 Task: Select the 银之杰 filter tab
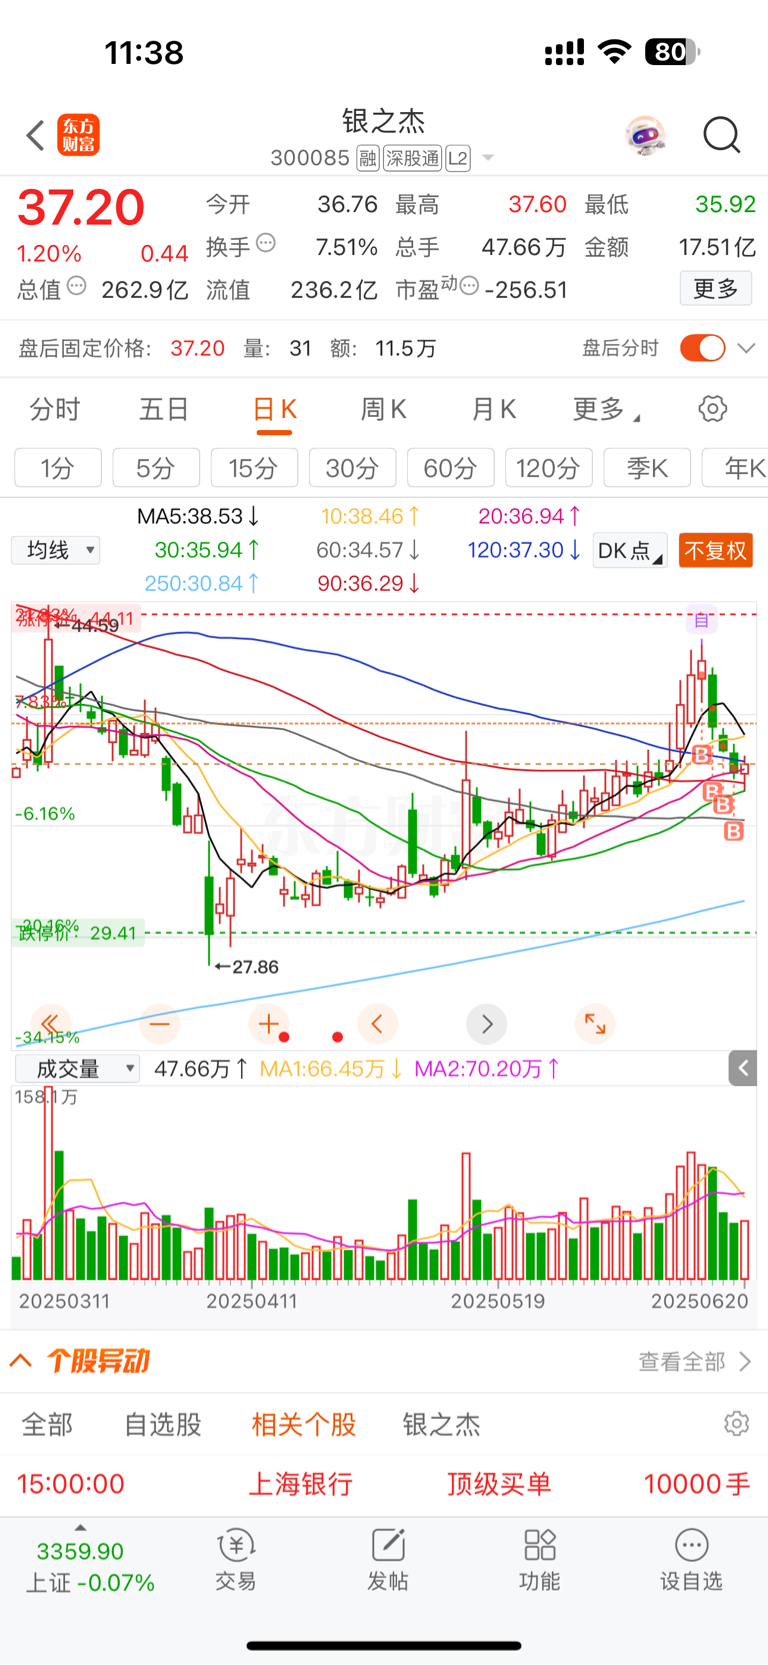click(x=441, y=1424)
